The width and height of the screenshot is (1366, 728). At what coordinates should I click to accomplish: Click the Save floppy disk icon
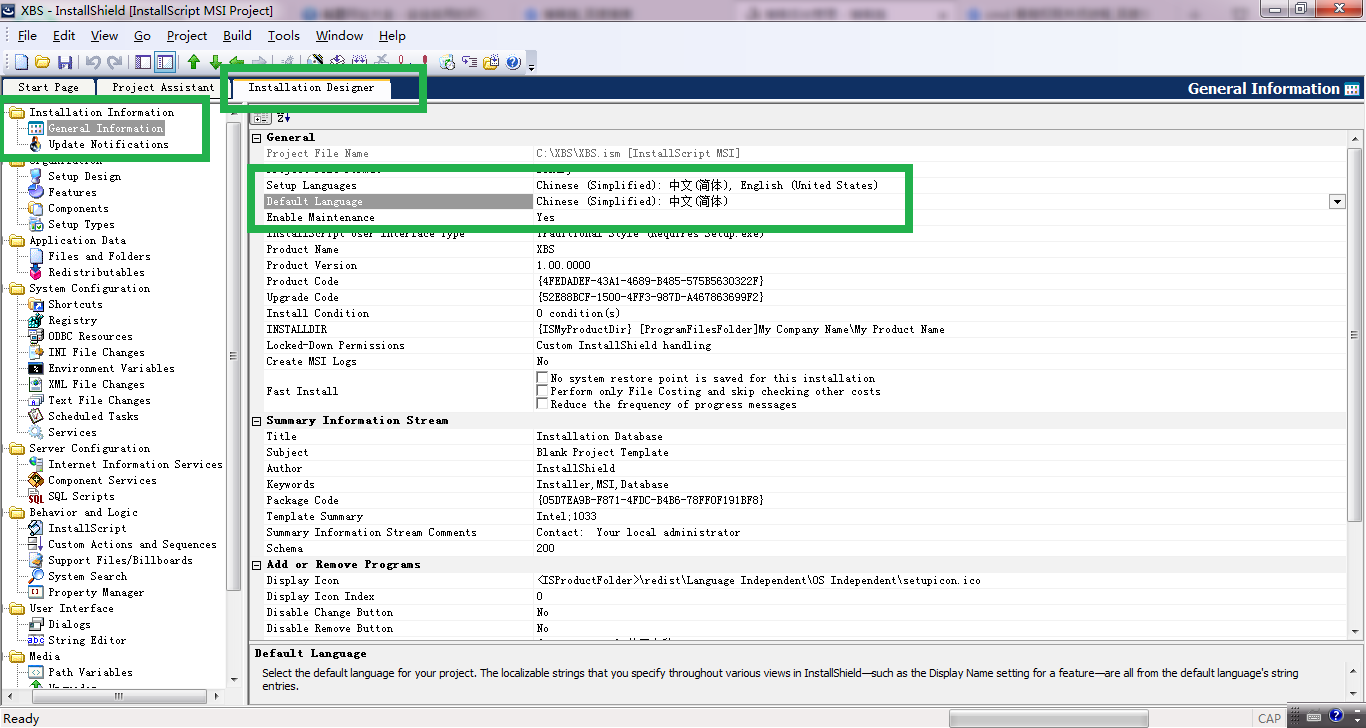tap(65, 62)
